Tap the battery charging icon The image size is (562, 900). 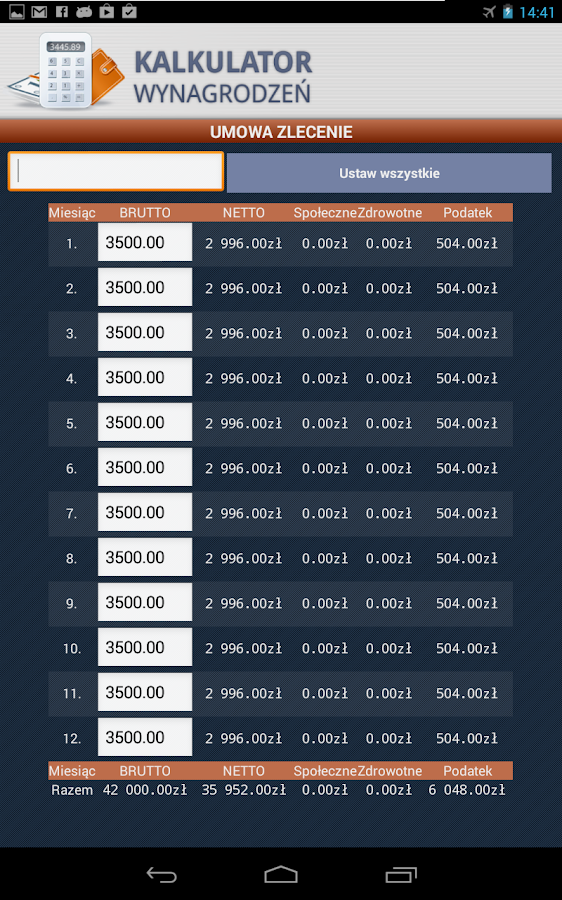click(x=507, y=11)
